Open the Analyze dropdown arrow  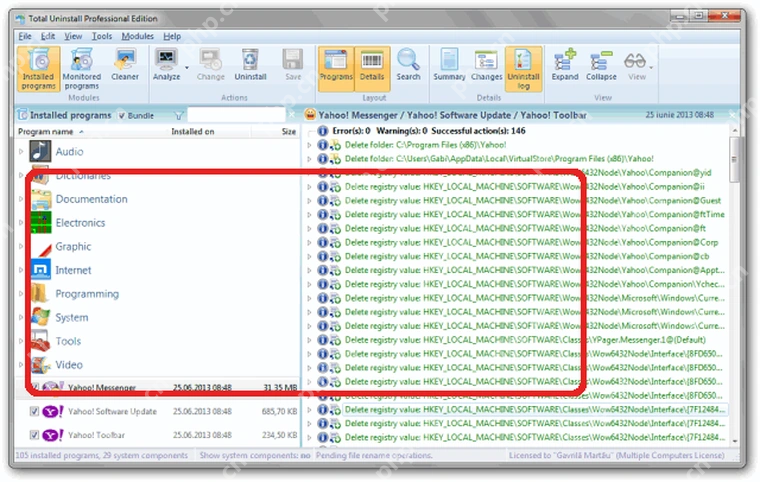click(x=187, y=68)
